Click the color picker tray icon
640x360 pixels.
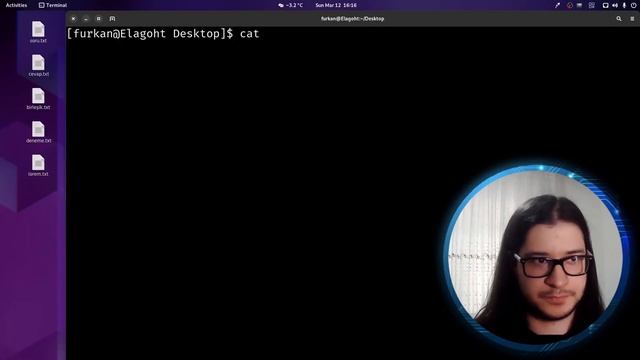(558, 5)
